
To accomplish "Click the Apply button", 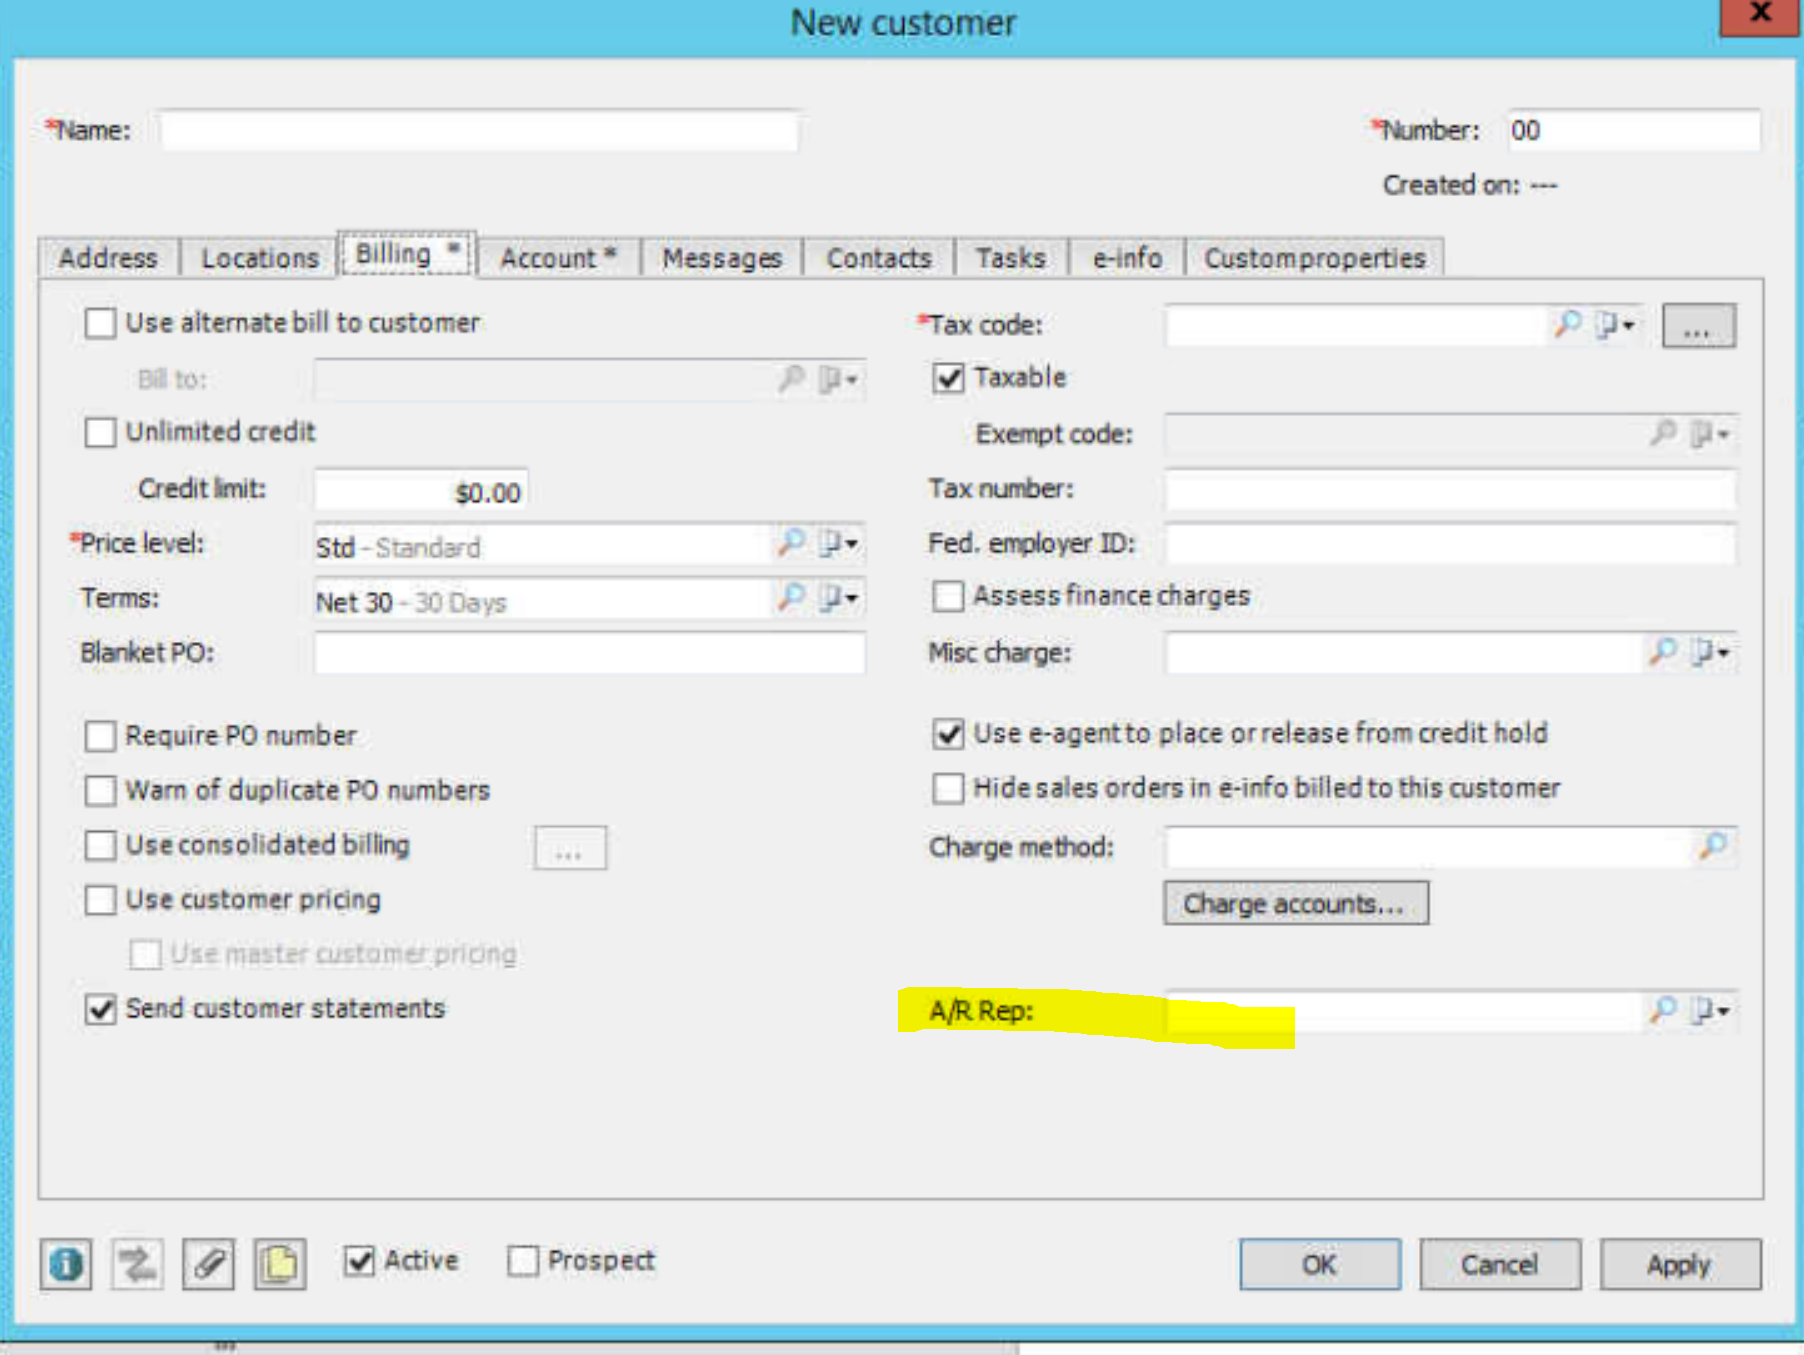I will [x=1680, y=1264].
